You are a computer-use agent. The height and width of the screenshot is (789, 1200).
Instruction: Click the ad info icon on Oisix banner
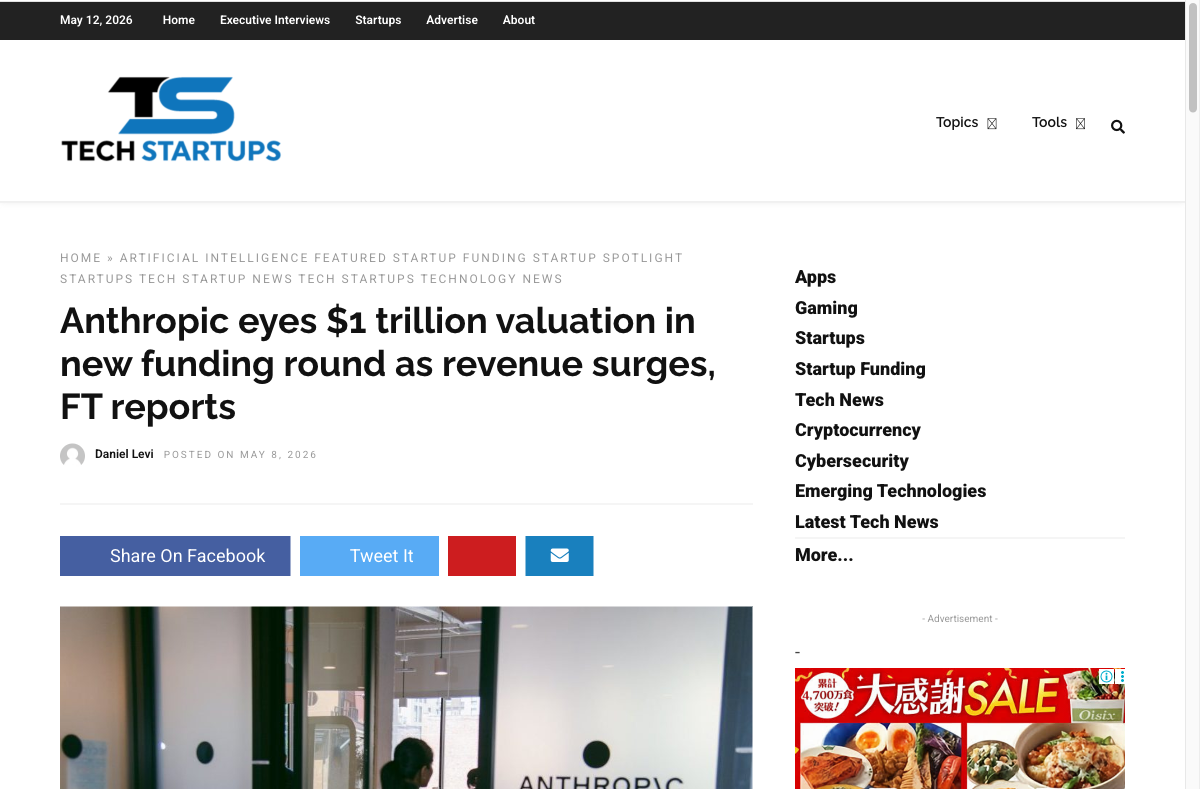[x=1107, y=676]
